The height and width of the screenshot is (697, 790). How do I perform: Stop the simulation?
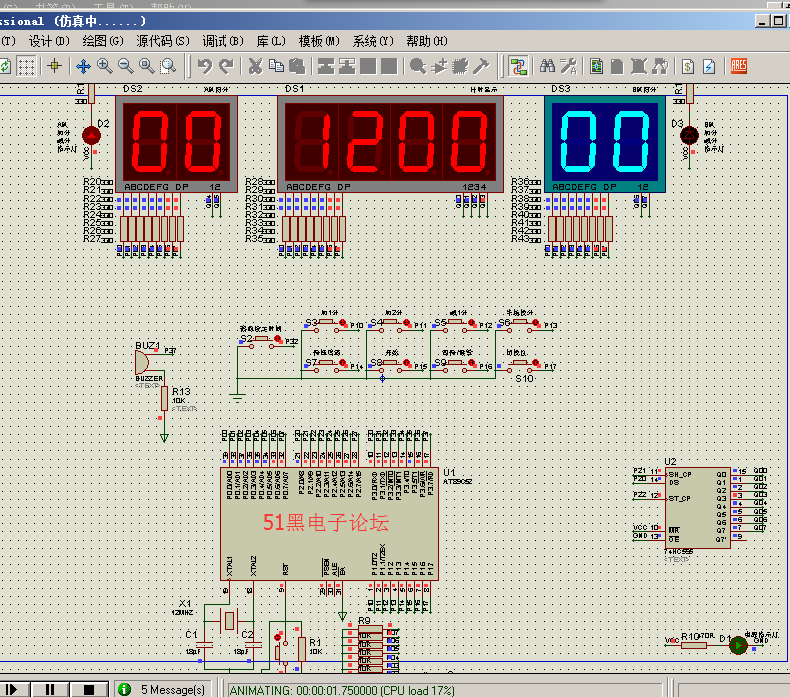coord(89,689)
